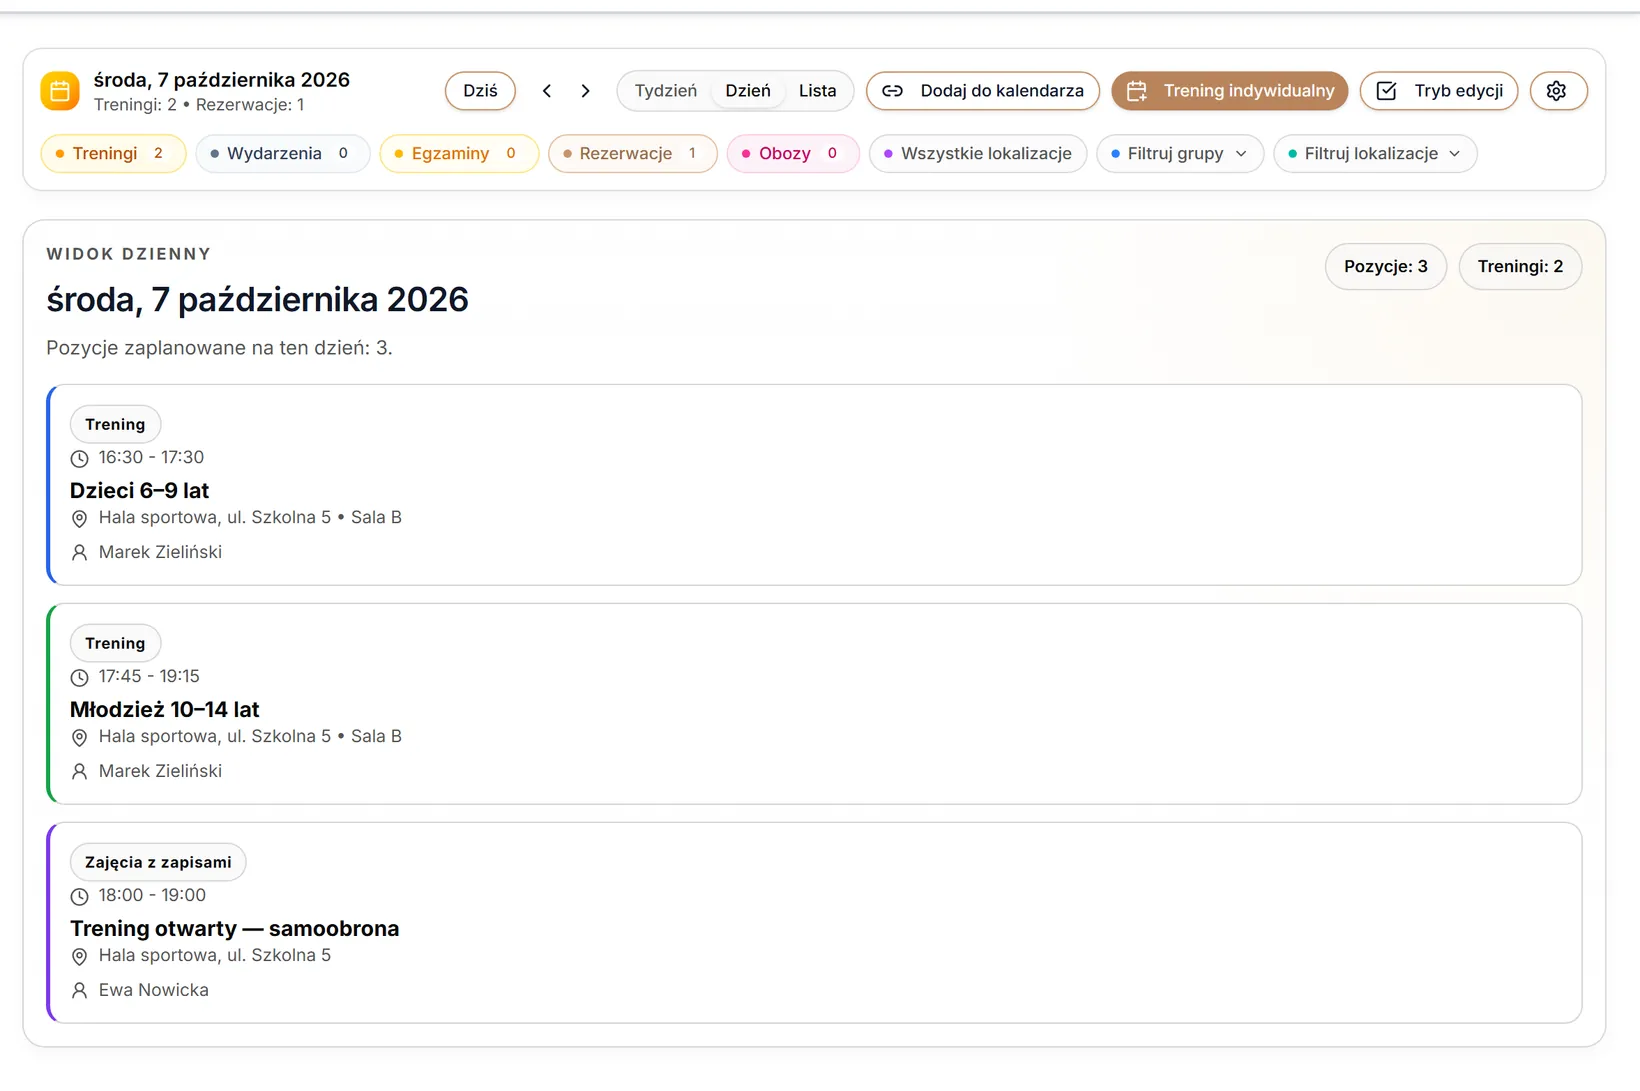
Task: Go to next day with right arrow
Action: (x=585, y=91)
